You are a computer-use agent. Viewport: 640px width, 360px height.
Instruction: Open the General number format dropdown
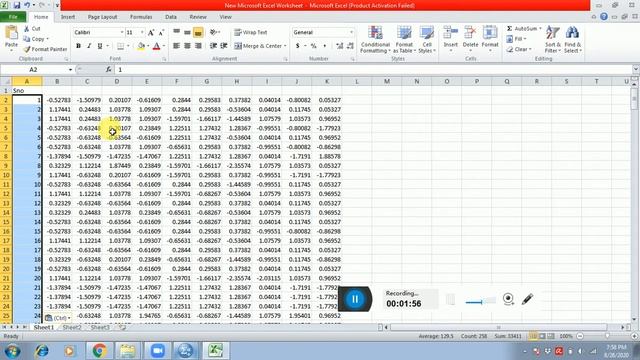click(351, 32)
